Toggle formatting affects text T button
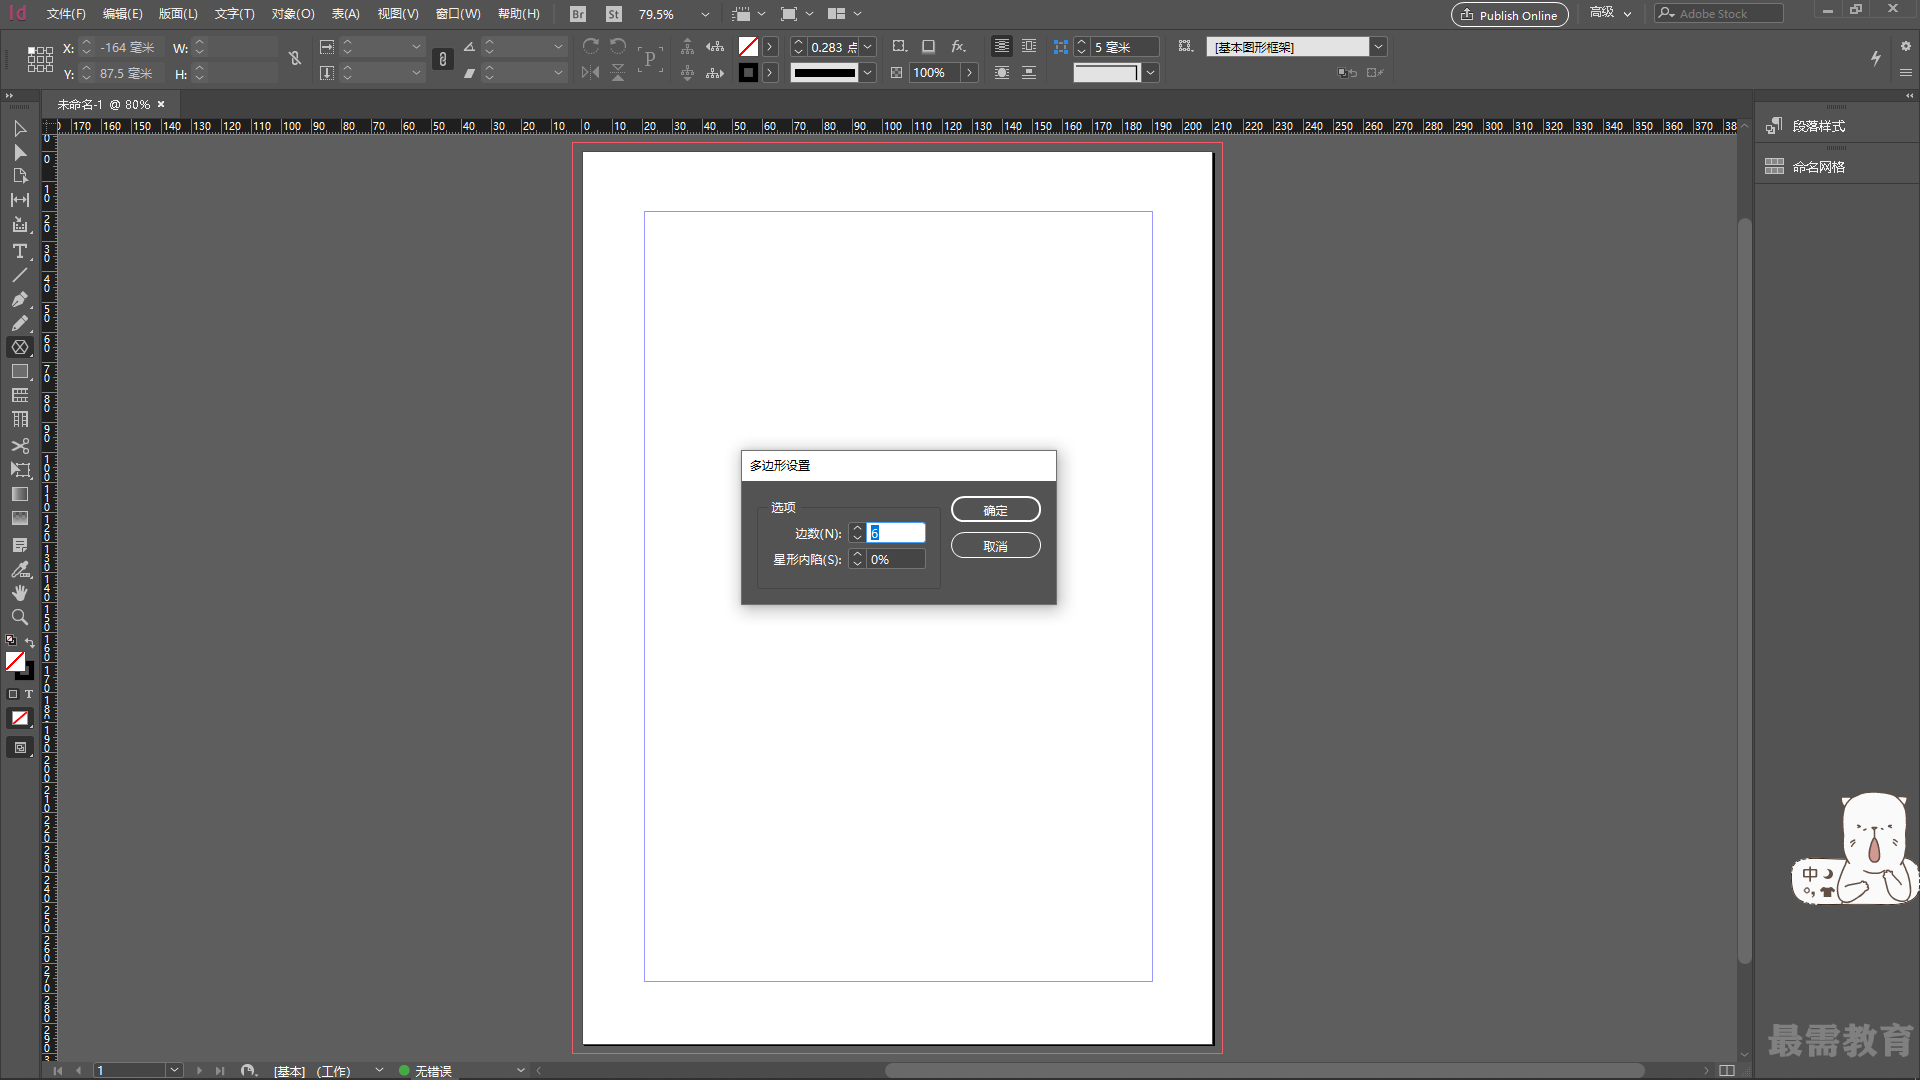This screenshot has height=1080, width=1920. (29, 694)
